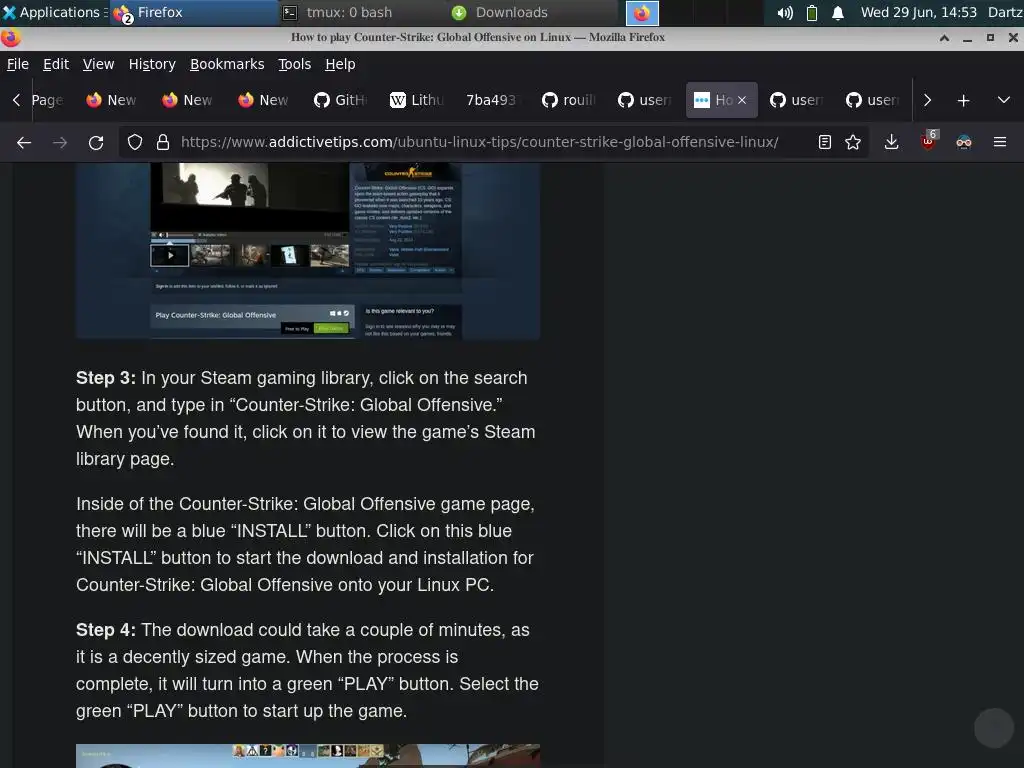Switch to the Lithu Wikipedia tab
The width and height of the screenshot is (1024, 768).
(x=417, y=101)
